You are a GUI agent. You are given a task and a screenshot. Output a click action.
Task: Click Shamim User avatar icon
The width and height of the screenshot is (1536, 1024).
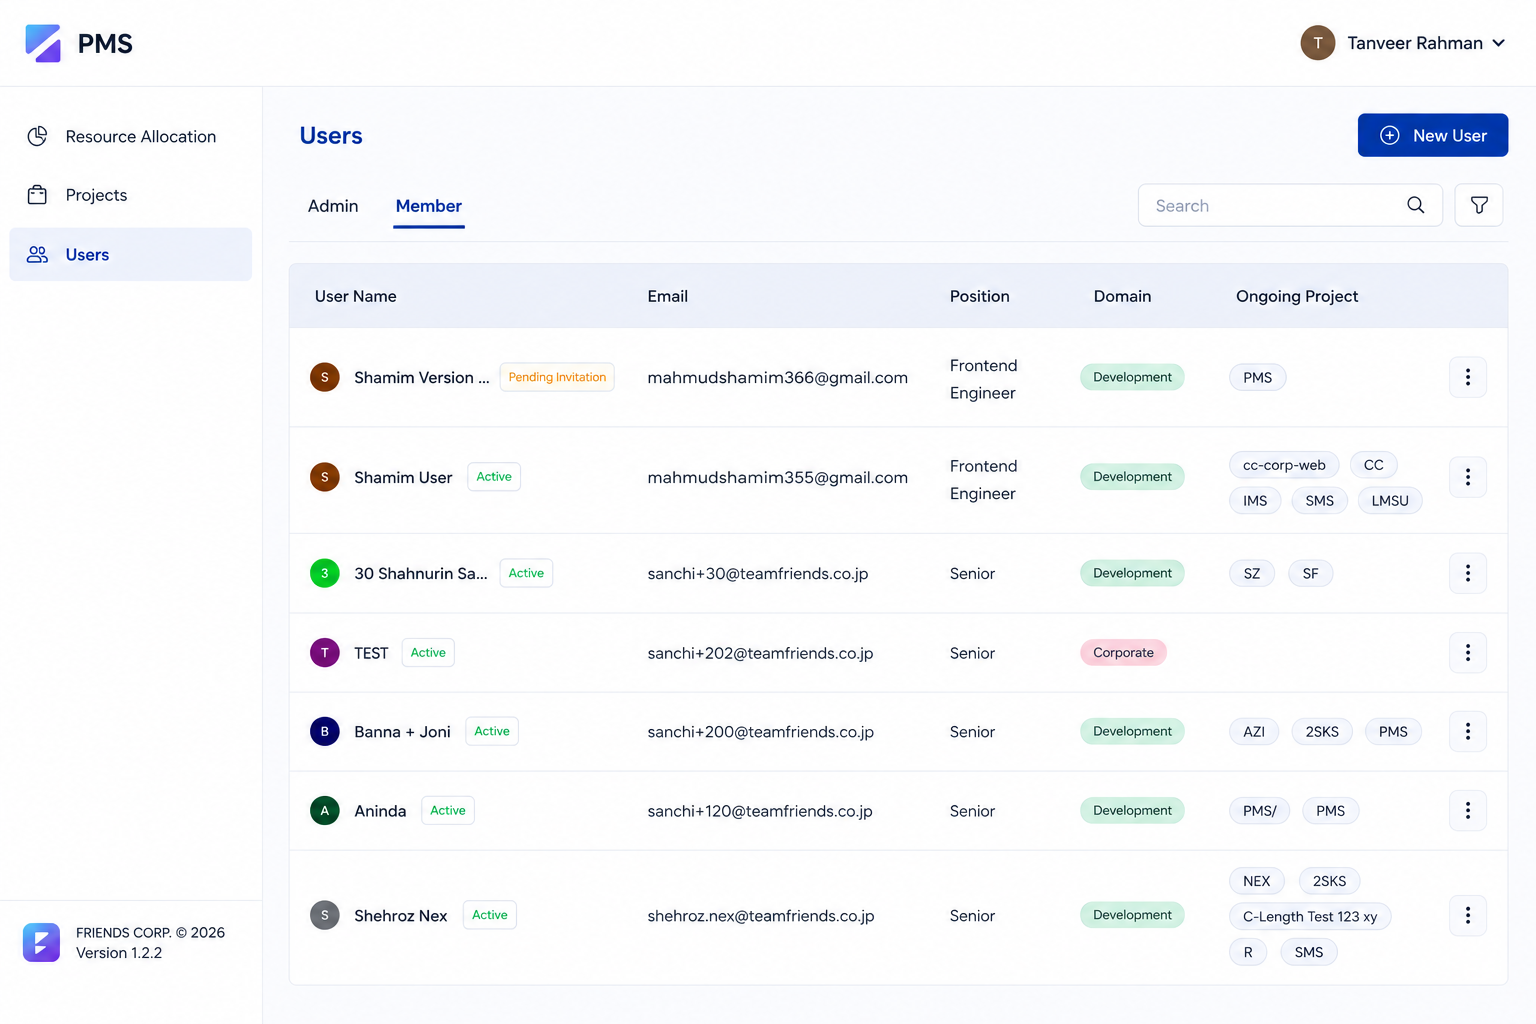point(324,477)
